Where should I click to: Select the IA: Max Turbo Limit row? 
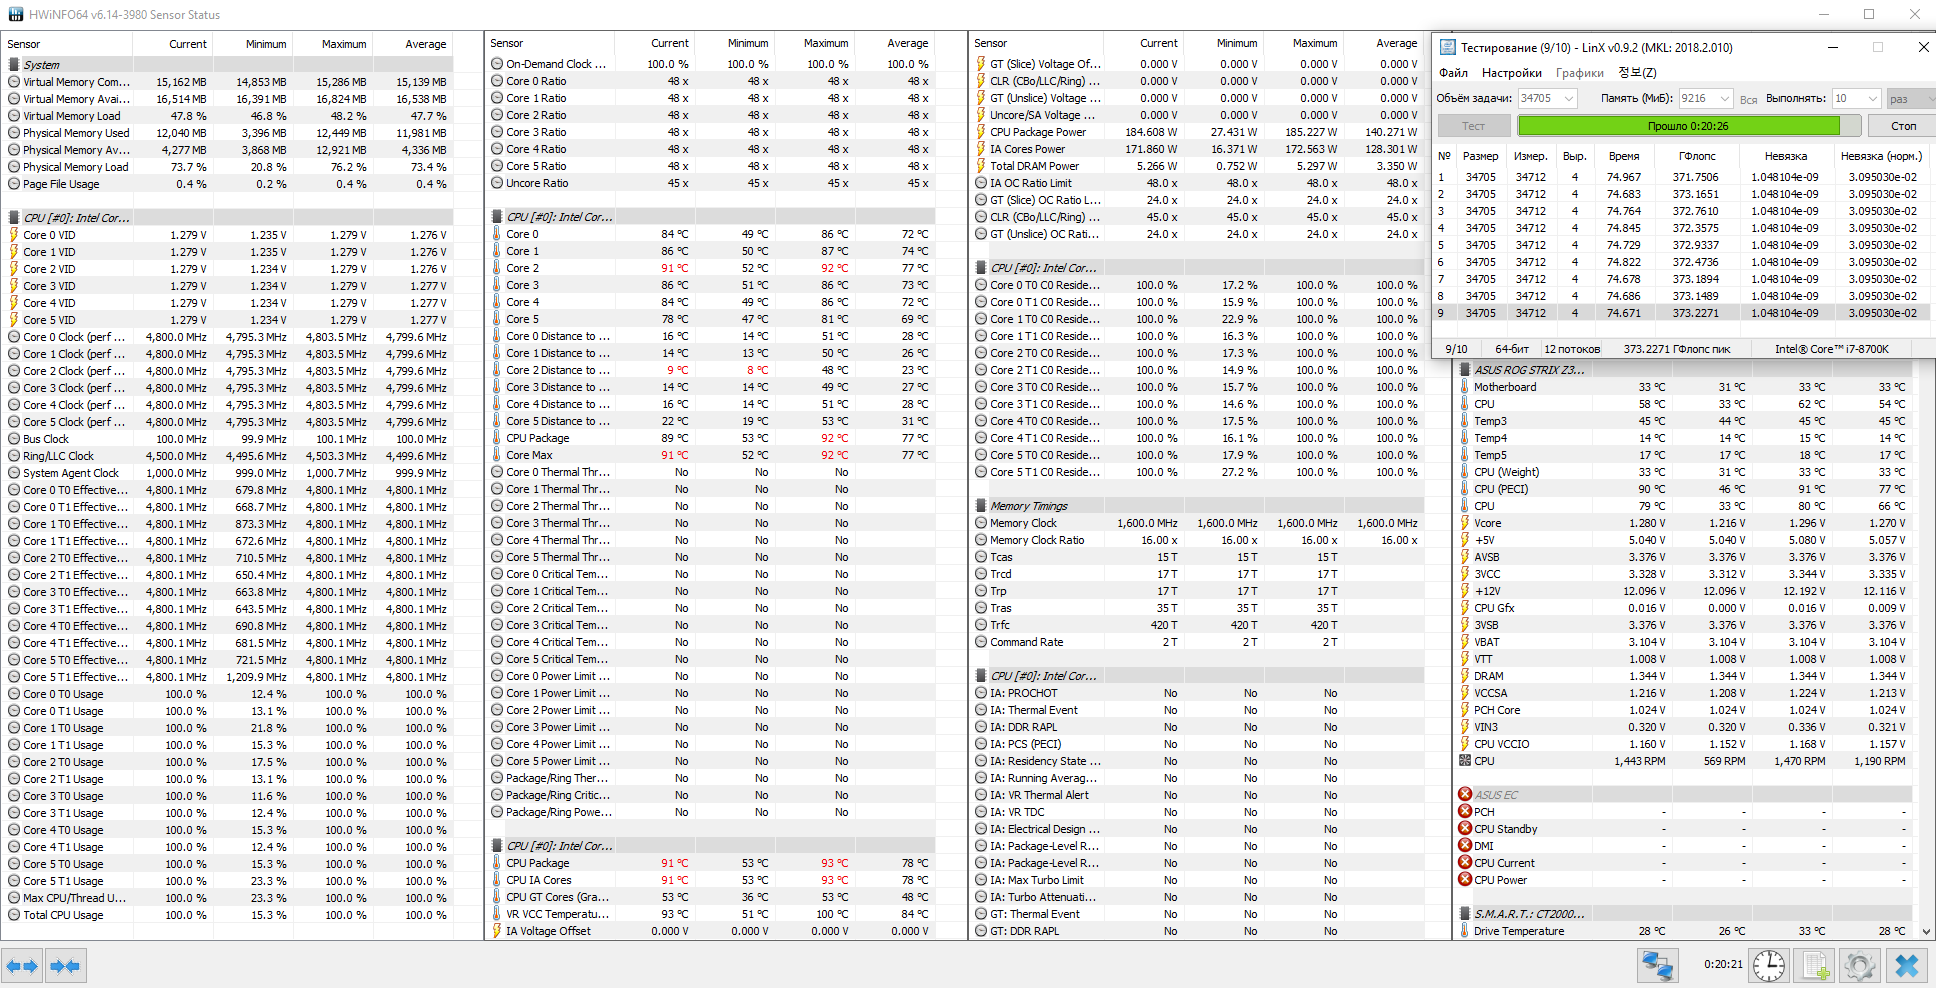[1199, 880]
